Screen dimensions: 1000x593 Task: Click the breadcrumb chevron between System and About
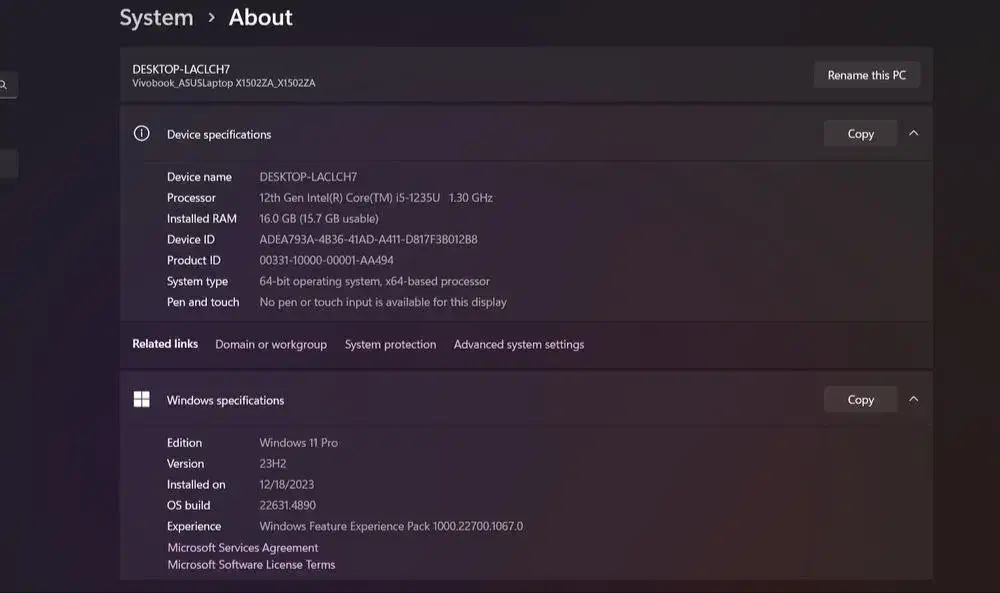pos(211,18)
